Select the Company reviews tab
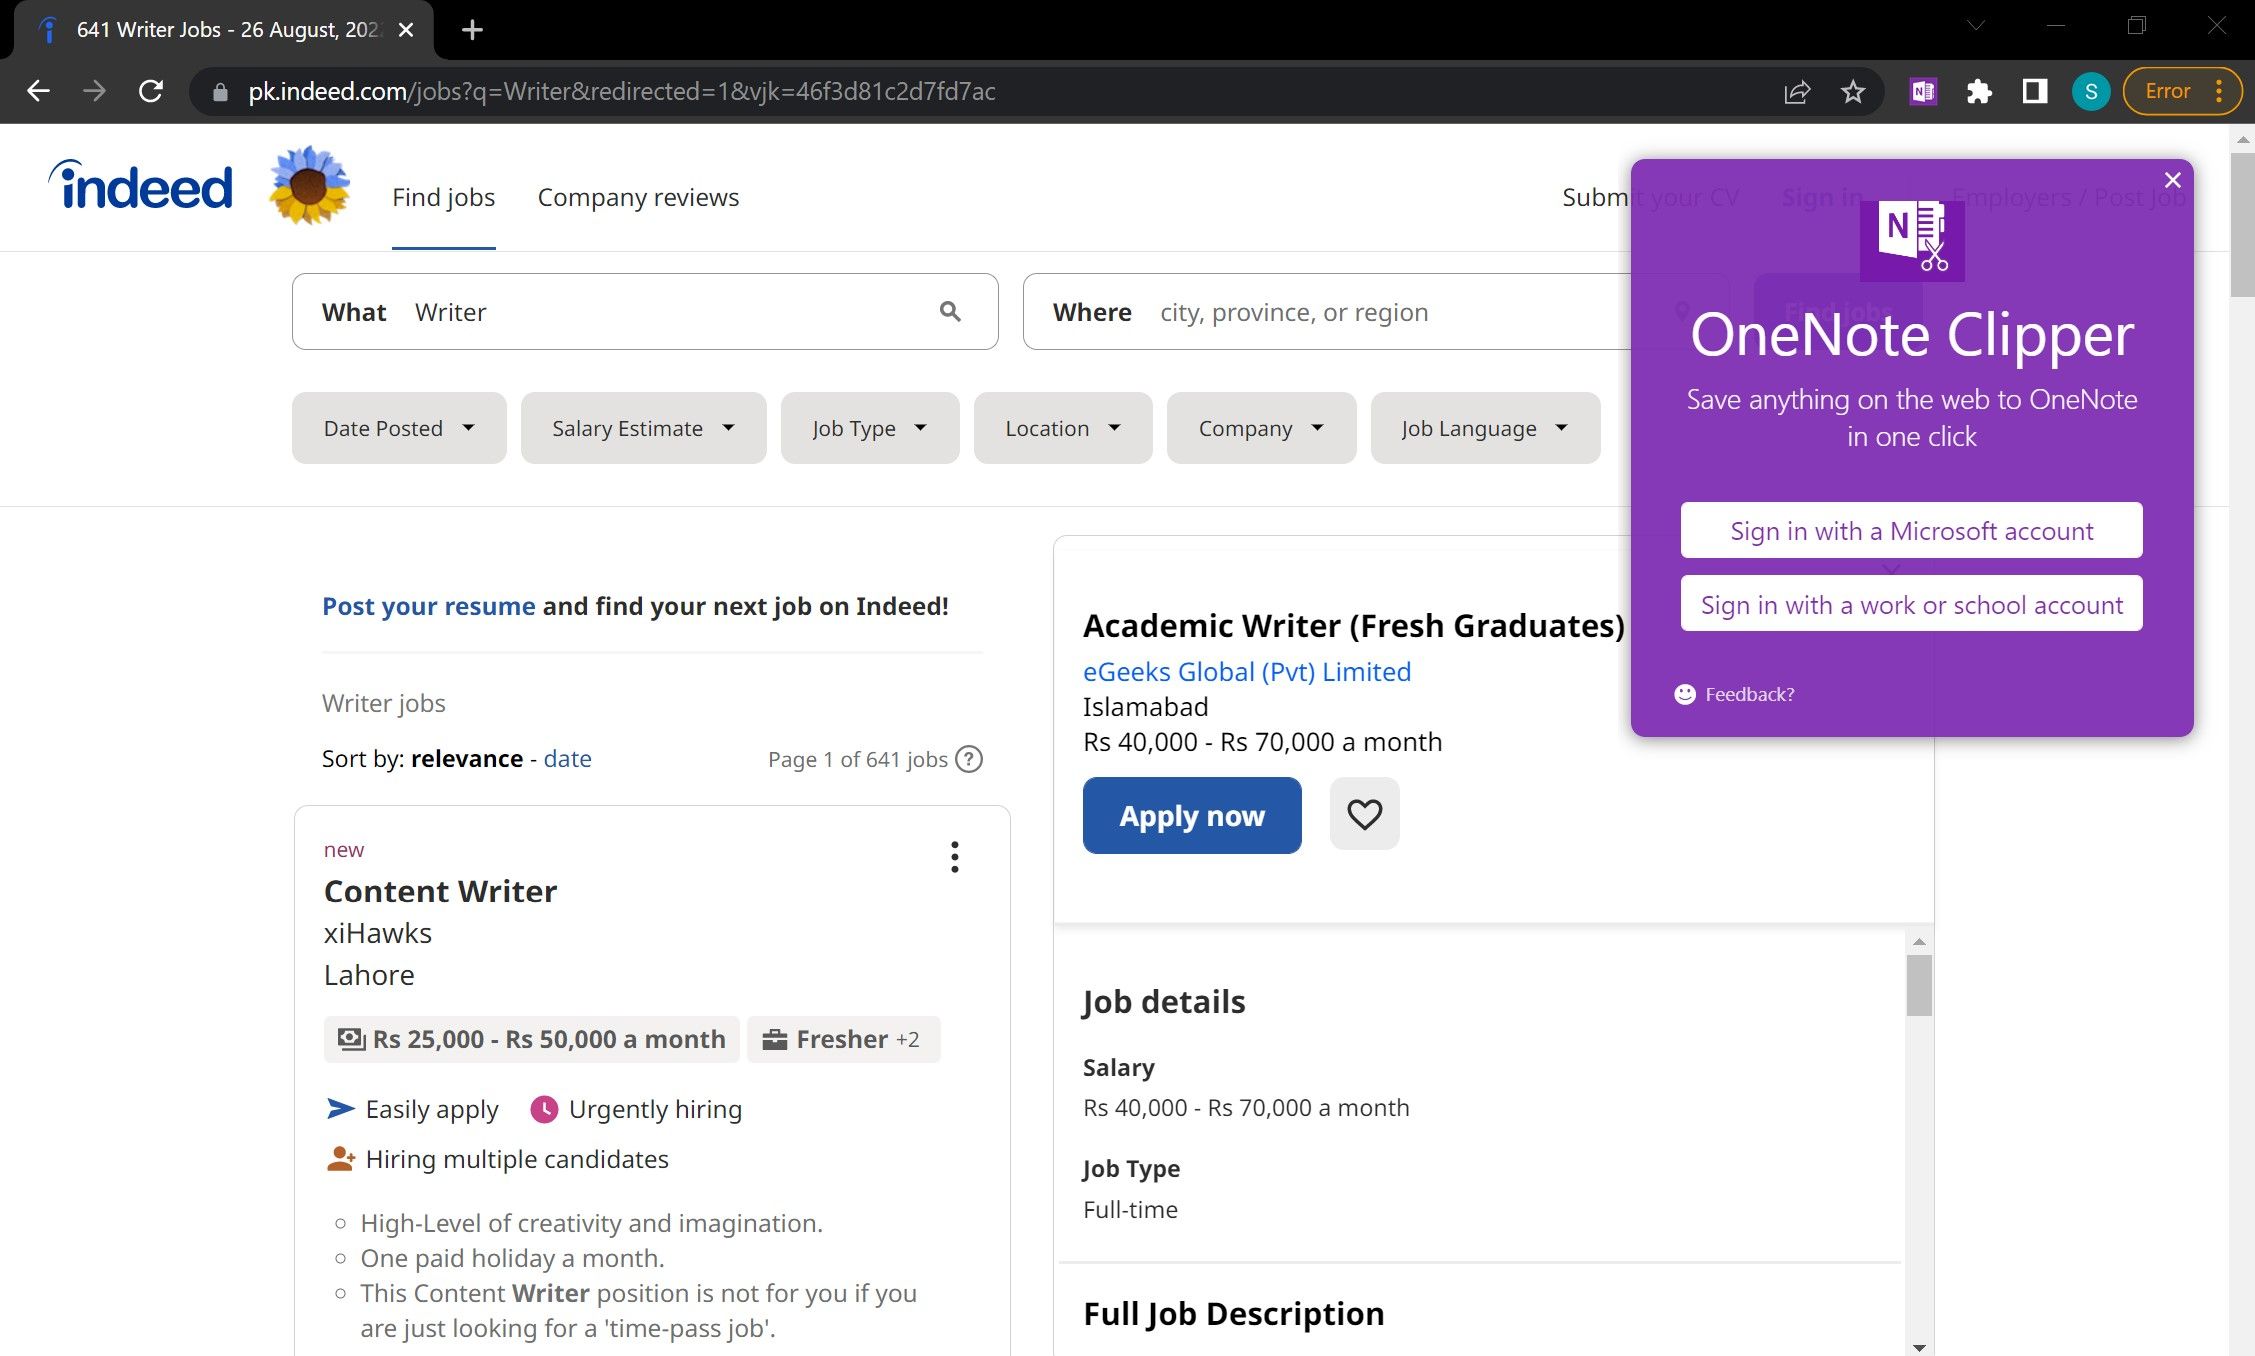This screenshot has width=2255, height=1356. tap(638, 196)
